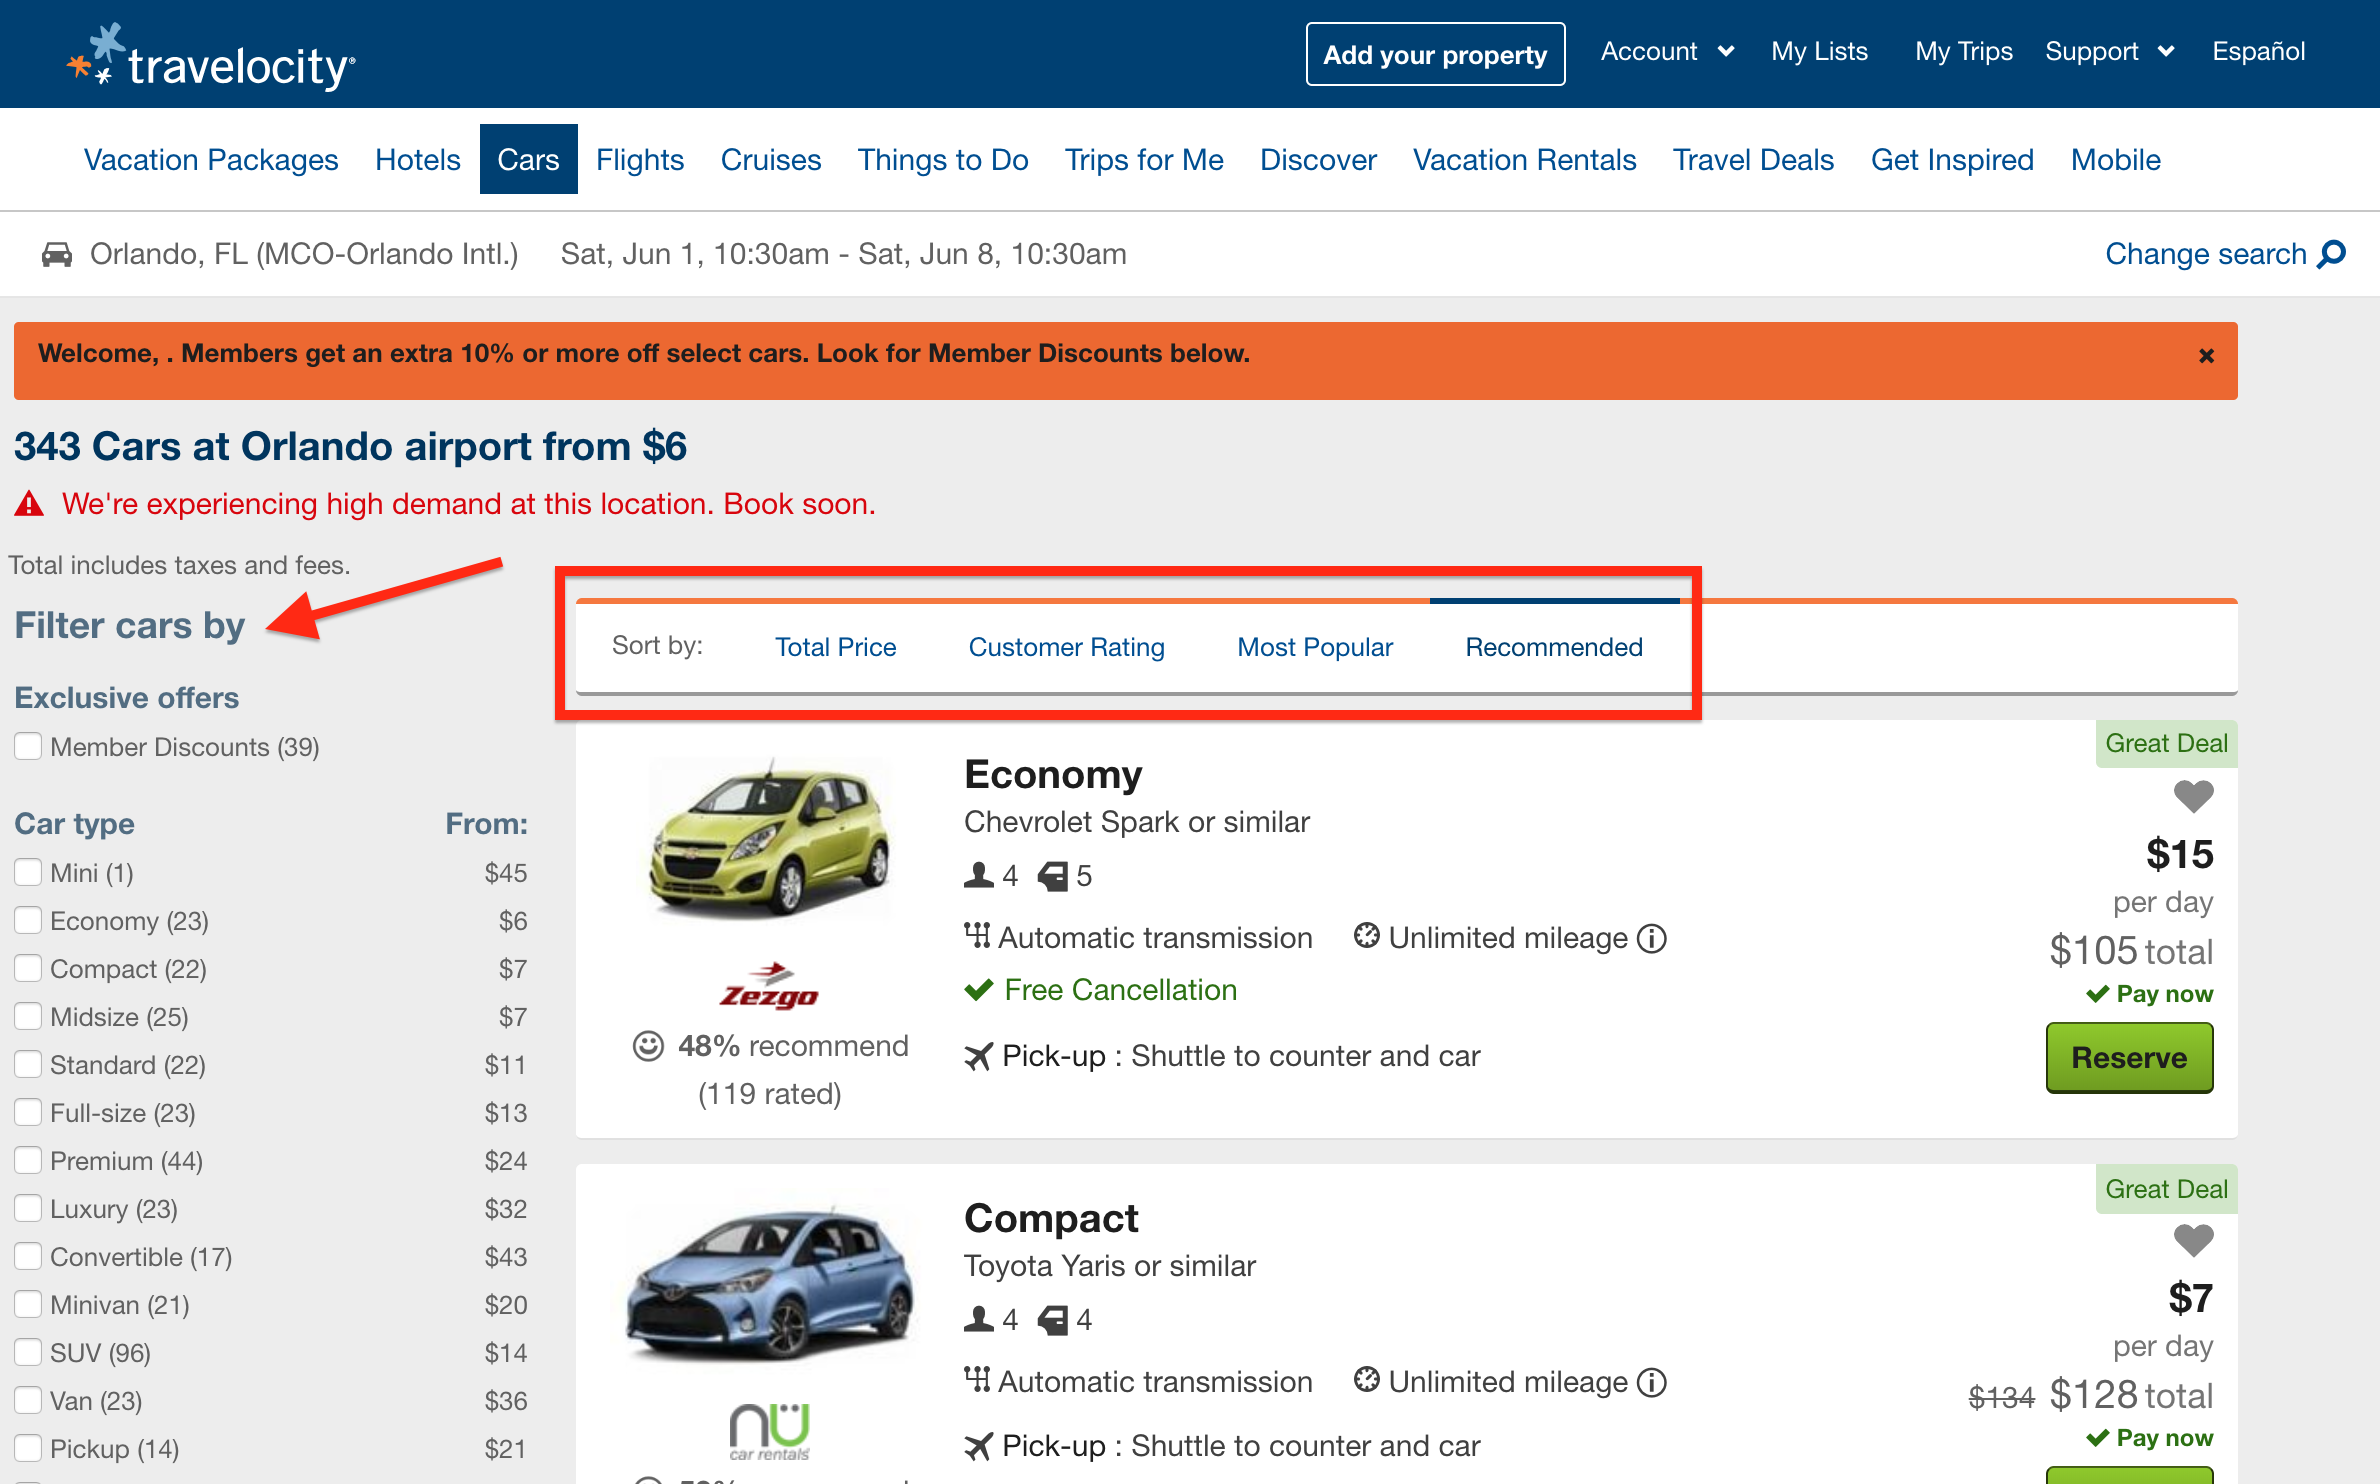
Task: Open the Travel Deals tab
Action: tap(1754, 160)
